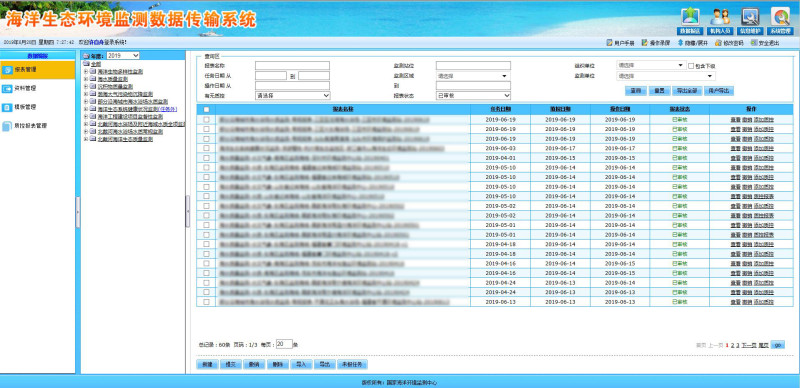Image resolution: width=800 pixels, height=388 pixels.
Task: Click the pagination go button
Action: (778, 345)
